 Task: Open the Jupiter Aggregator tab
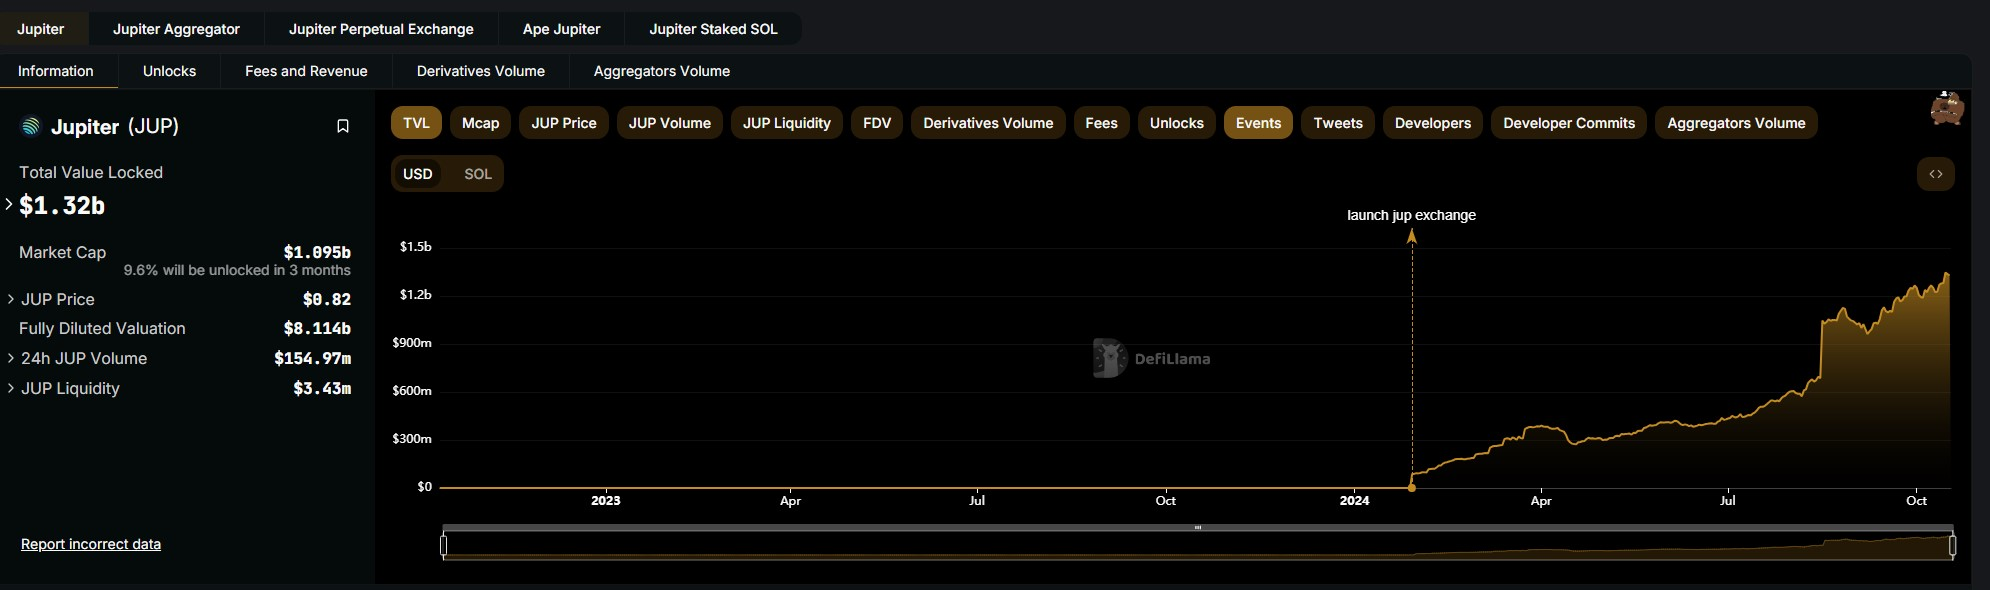176,29
